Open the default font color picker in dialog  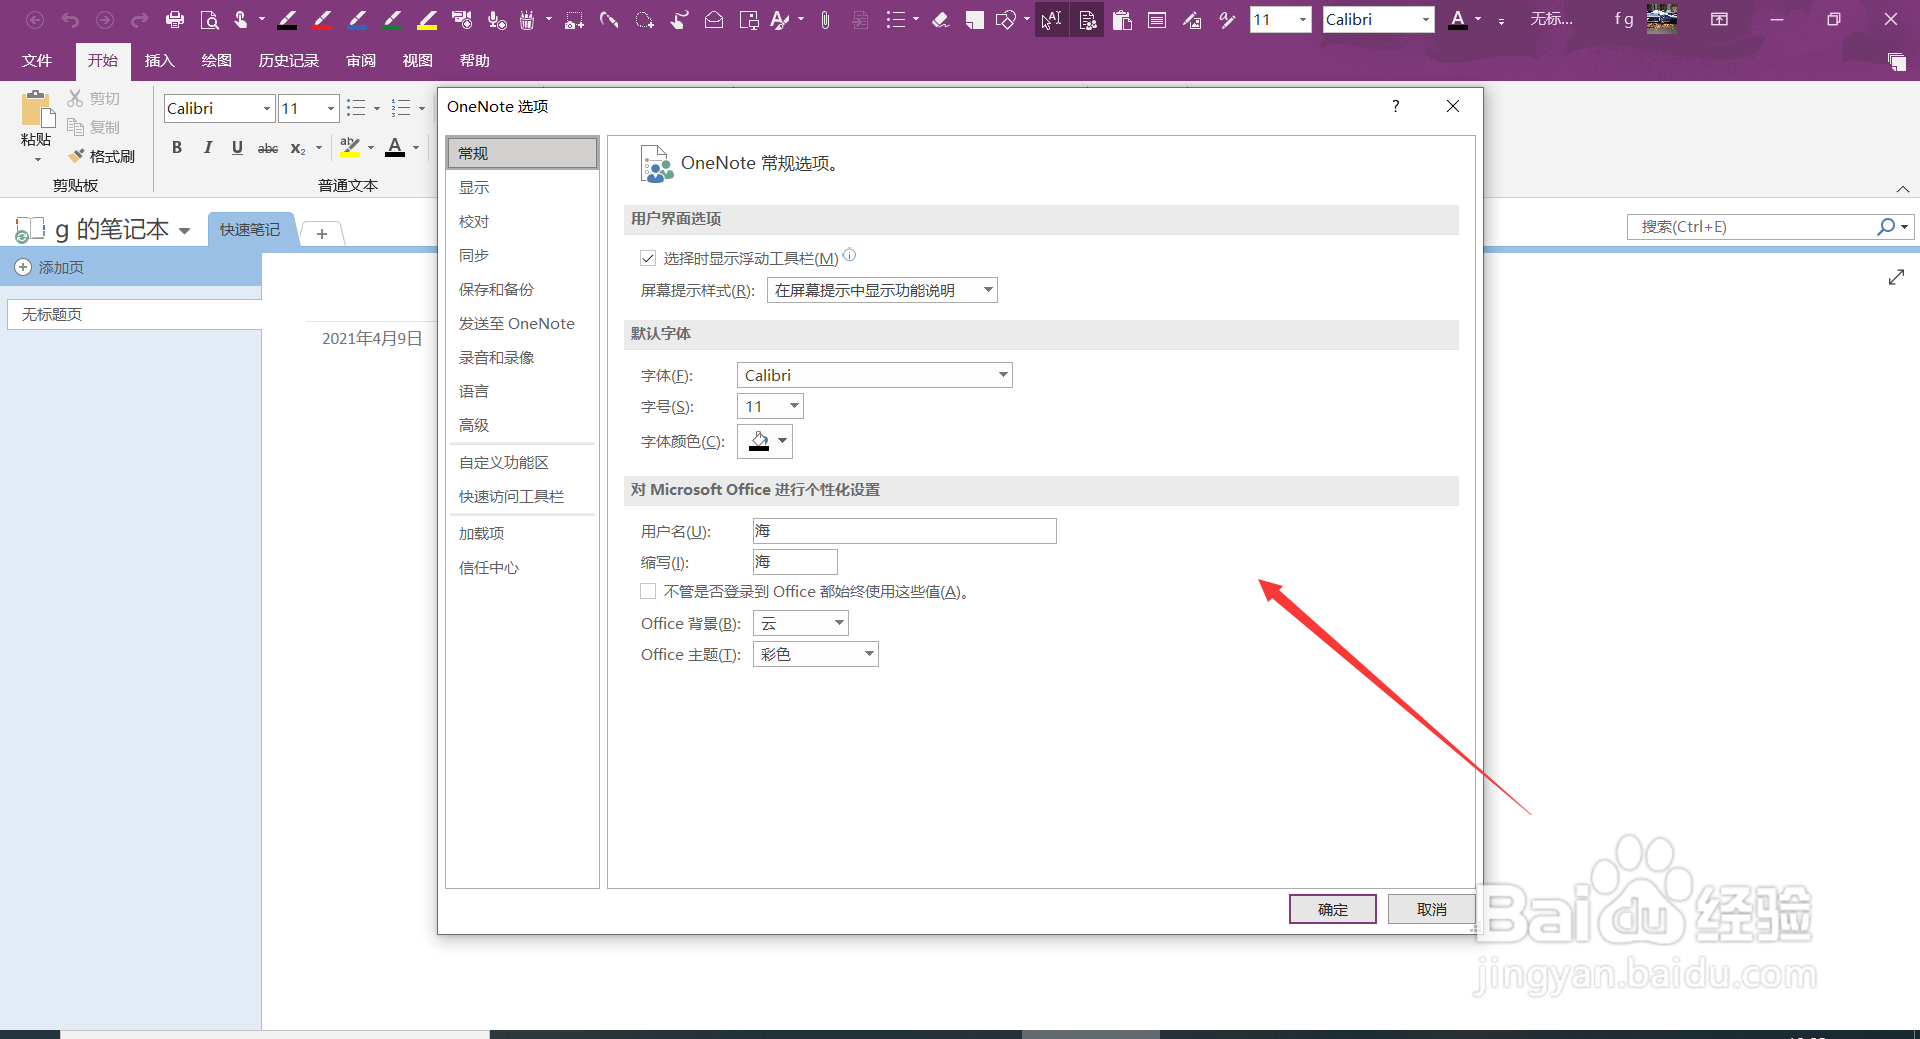click(x=765, y=441)
